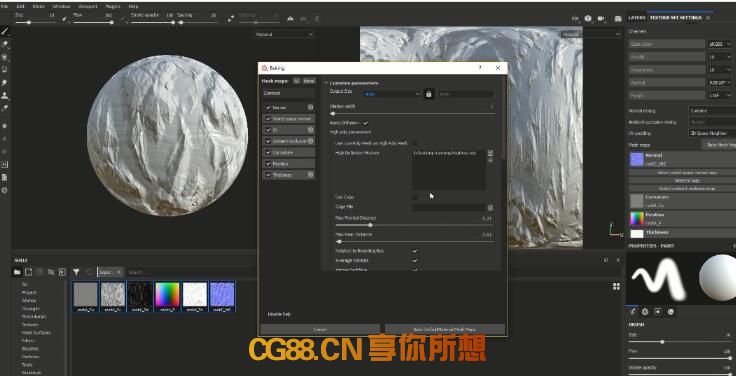Open the Normal mixing dropdown
736x376 pixels.
(712, 111)
